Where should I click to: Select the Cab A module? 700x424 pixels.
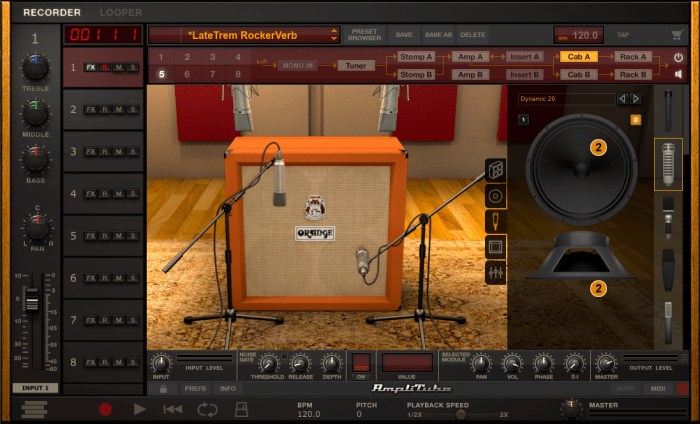tap(579, 57)
